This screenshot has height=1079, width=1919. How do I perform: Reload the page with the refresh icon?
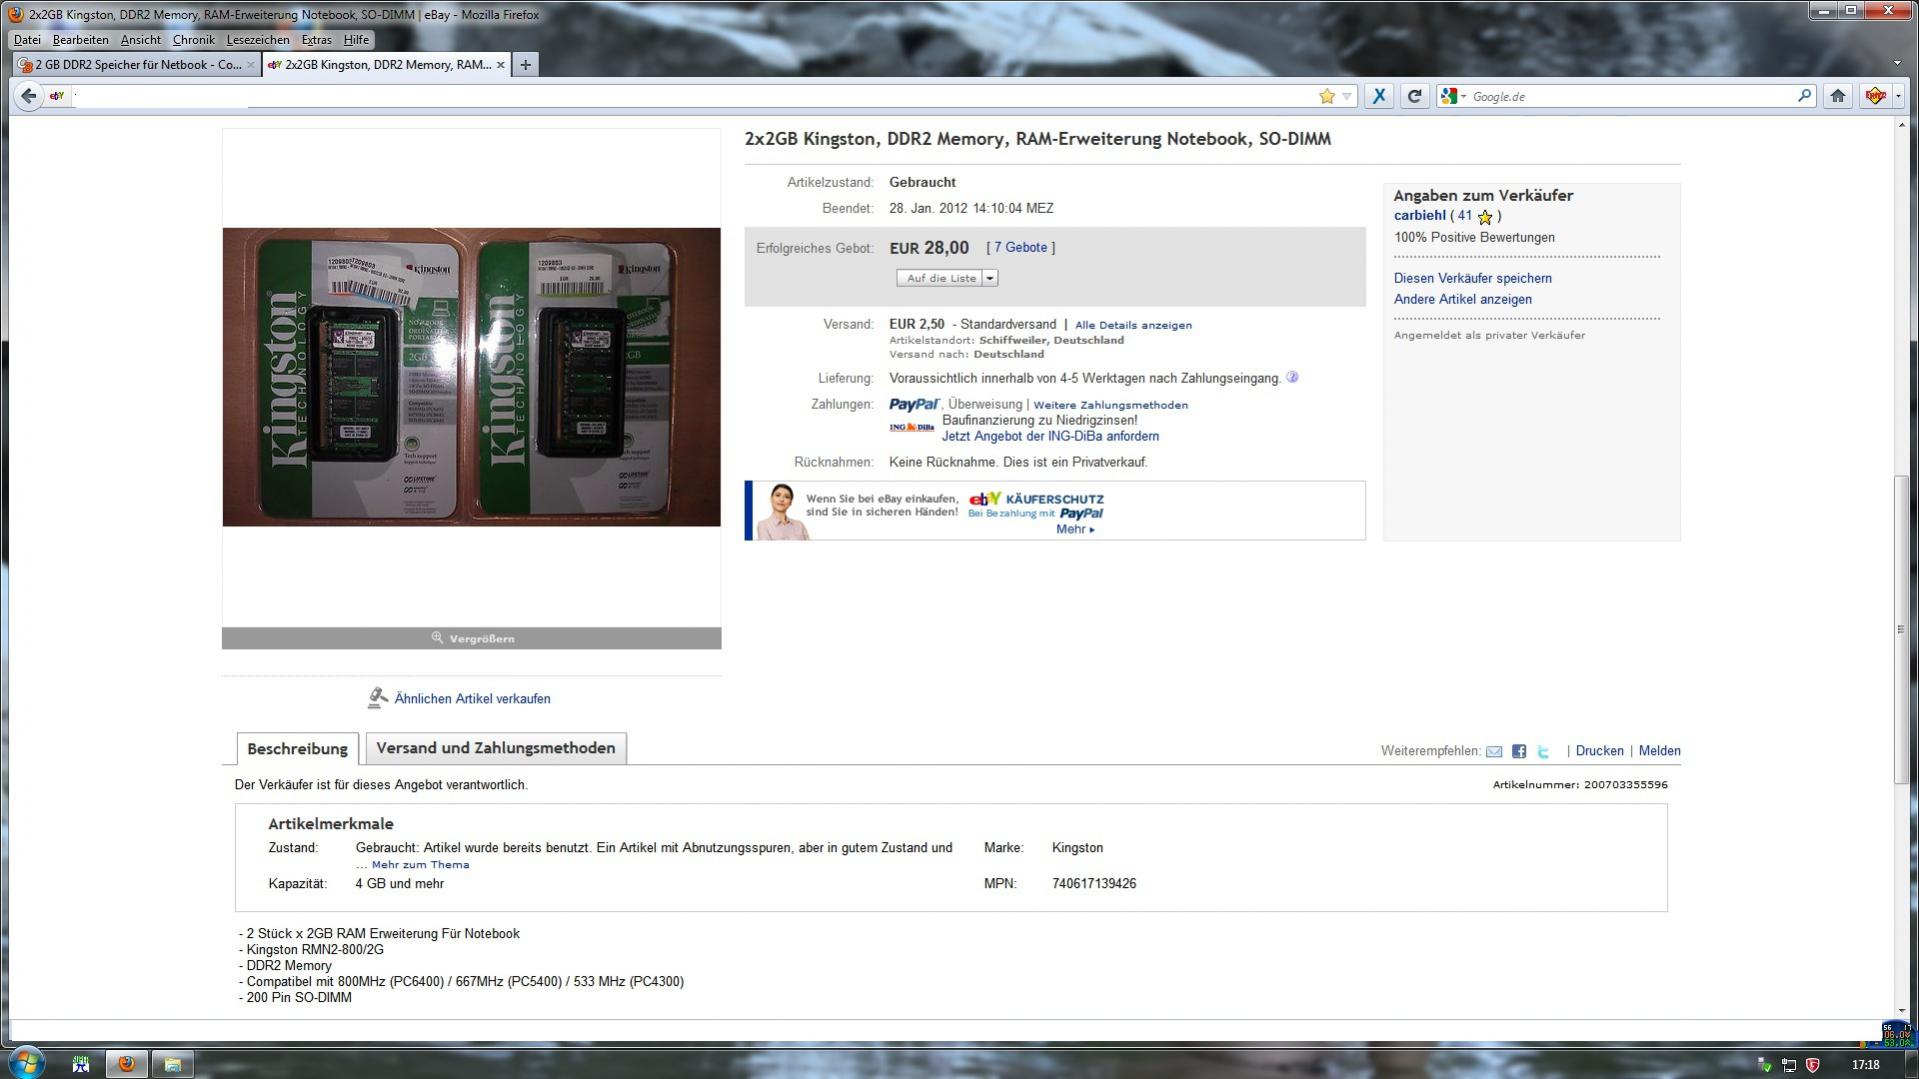tap(1414, 96)
